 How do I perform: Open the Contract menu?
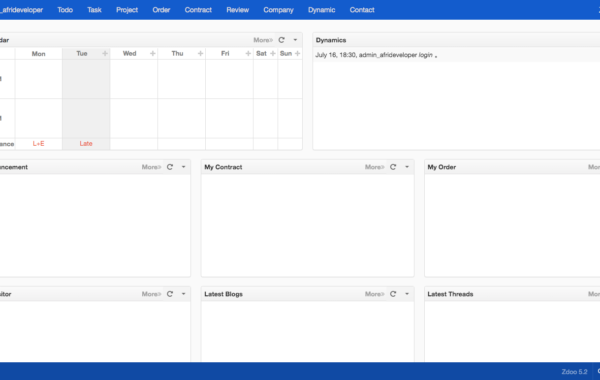coord(198,10)
